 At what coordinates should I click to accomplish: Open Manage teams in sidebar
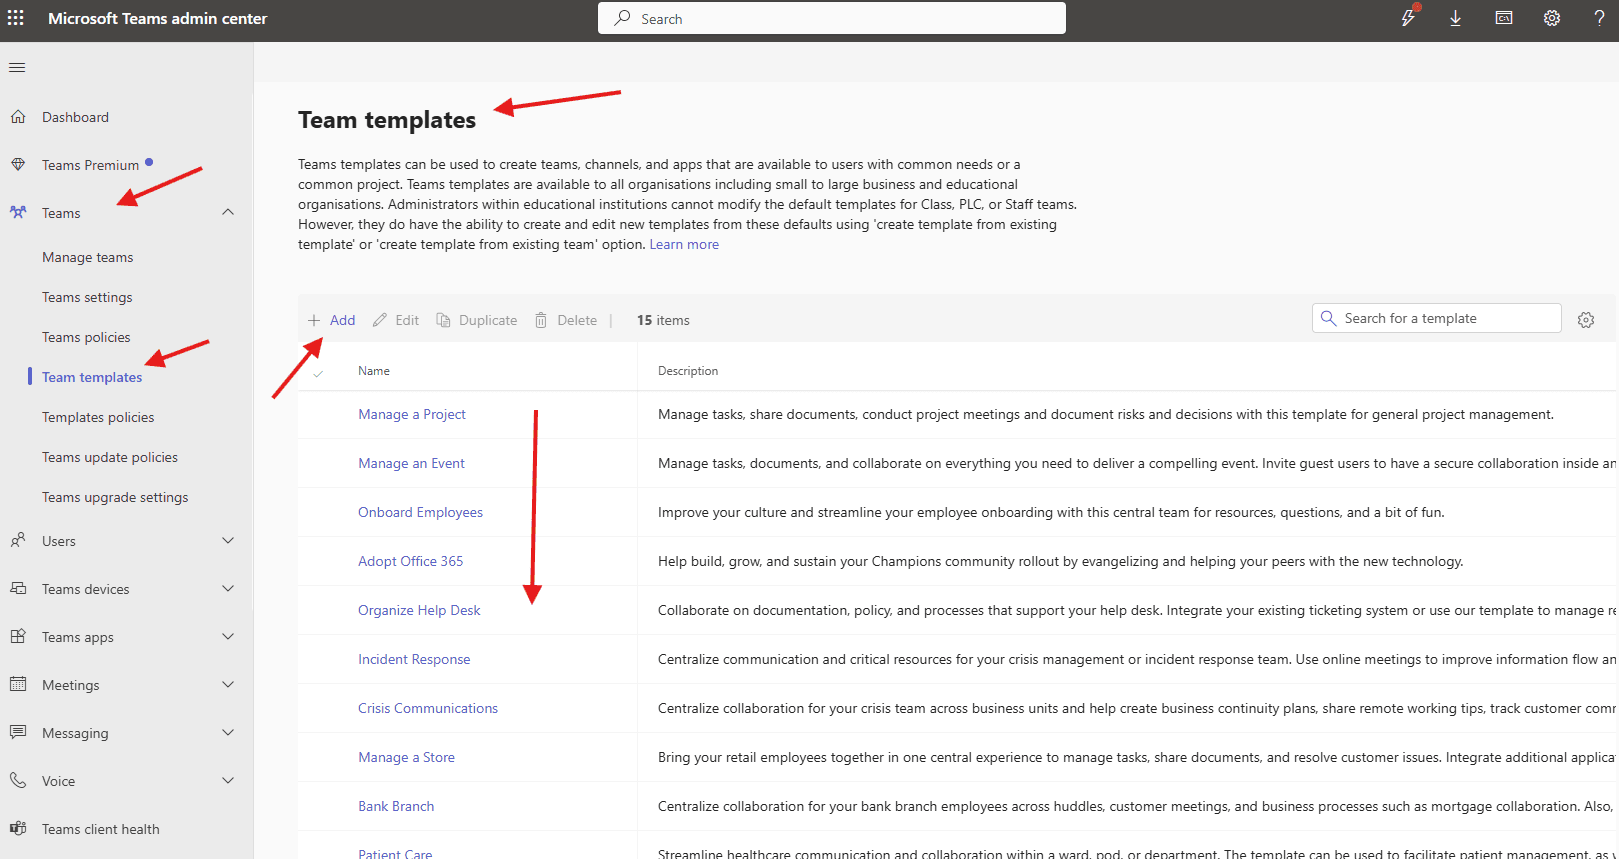coord(88,257)
